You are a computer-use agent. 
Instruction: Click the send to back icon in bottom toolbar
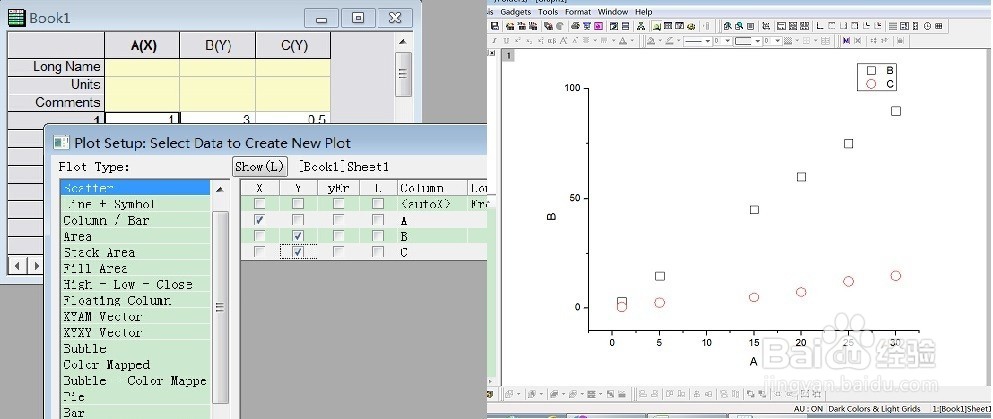click(762, 394)
